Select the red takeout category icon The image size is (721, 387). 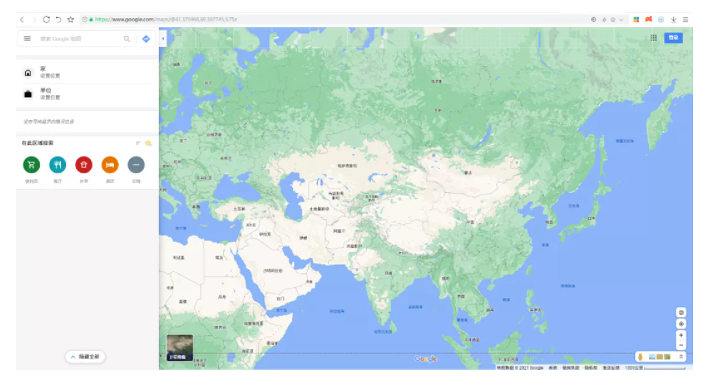[x=84, y=165]
